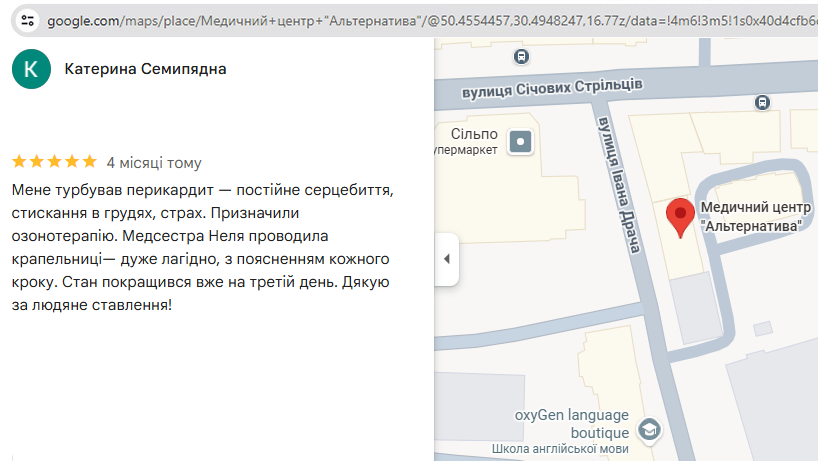Open Катерина Семипядна's reviewer profile
Image resolution: width=818 pixels, height=461 pixels.
coord(145,69)
